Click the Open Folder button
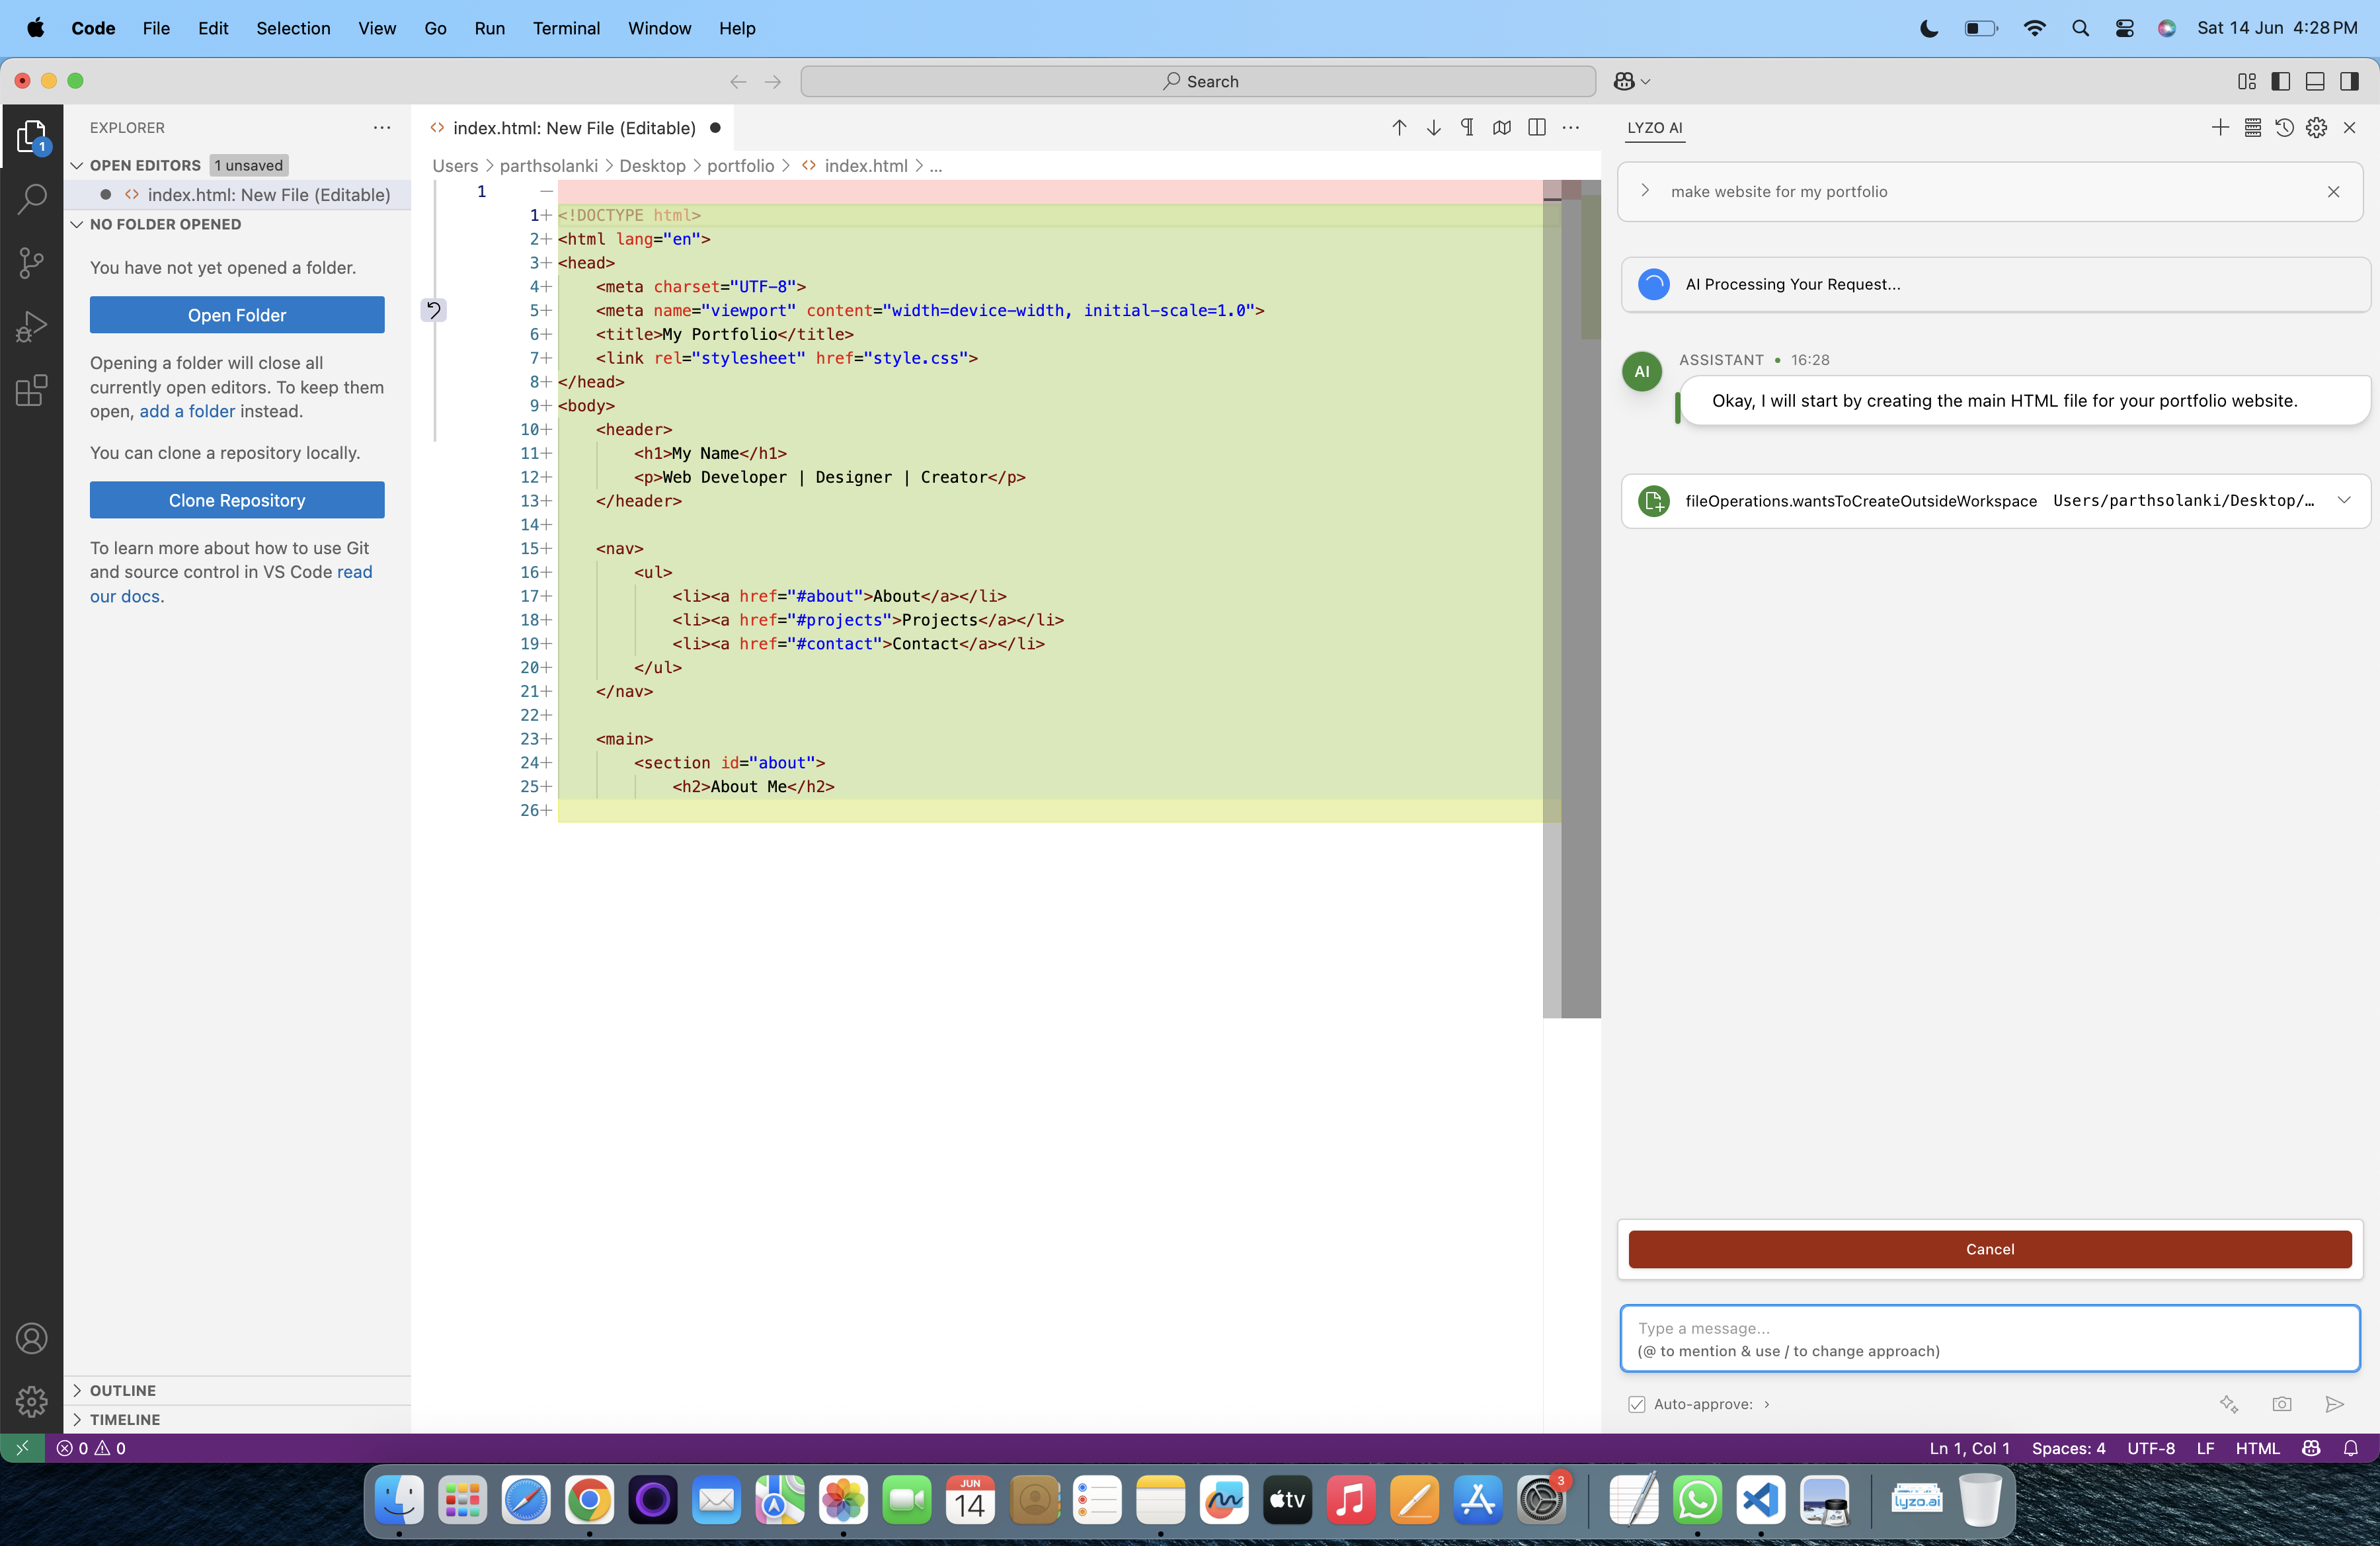The image size is (2380, 1546). [x=237, y=315]
